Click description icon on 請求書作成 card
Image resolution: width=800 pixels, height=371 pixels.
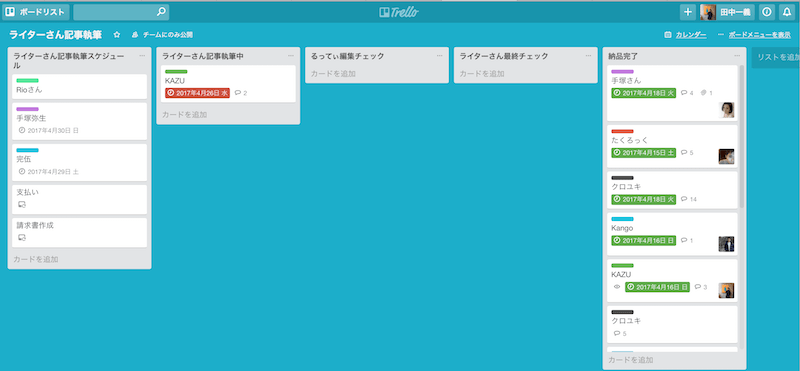point(21,237)
